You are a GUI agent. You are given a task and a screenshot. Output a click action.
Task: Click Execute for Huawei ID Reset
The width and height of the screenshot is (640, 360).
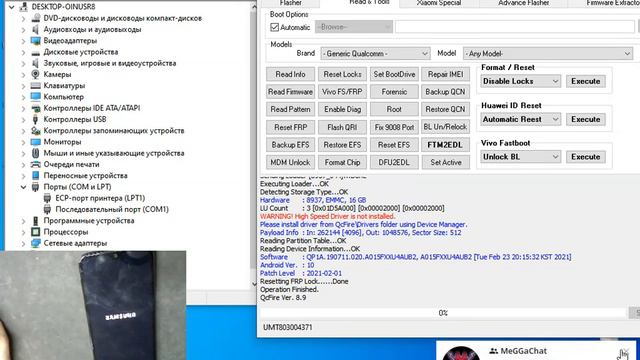(x=585, y=119)
